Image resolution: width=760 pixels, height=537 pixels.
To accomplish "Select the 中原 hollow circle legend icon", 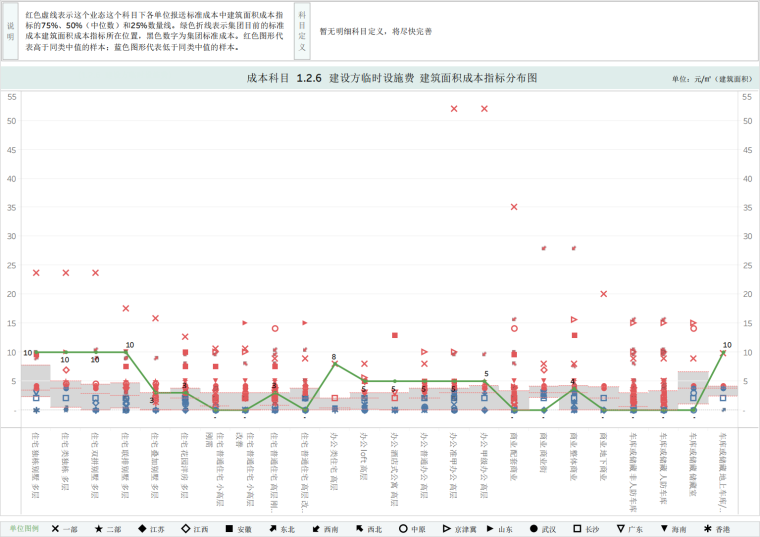I will coord(403,528).
